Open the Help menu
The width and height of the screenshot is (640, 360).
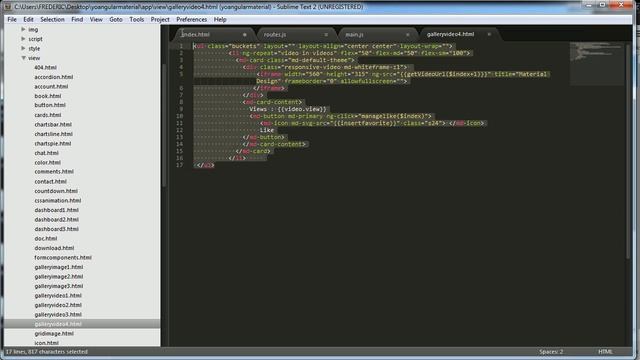[x=220, y=19]
